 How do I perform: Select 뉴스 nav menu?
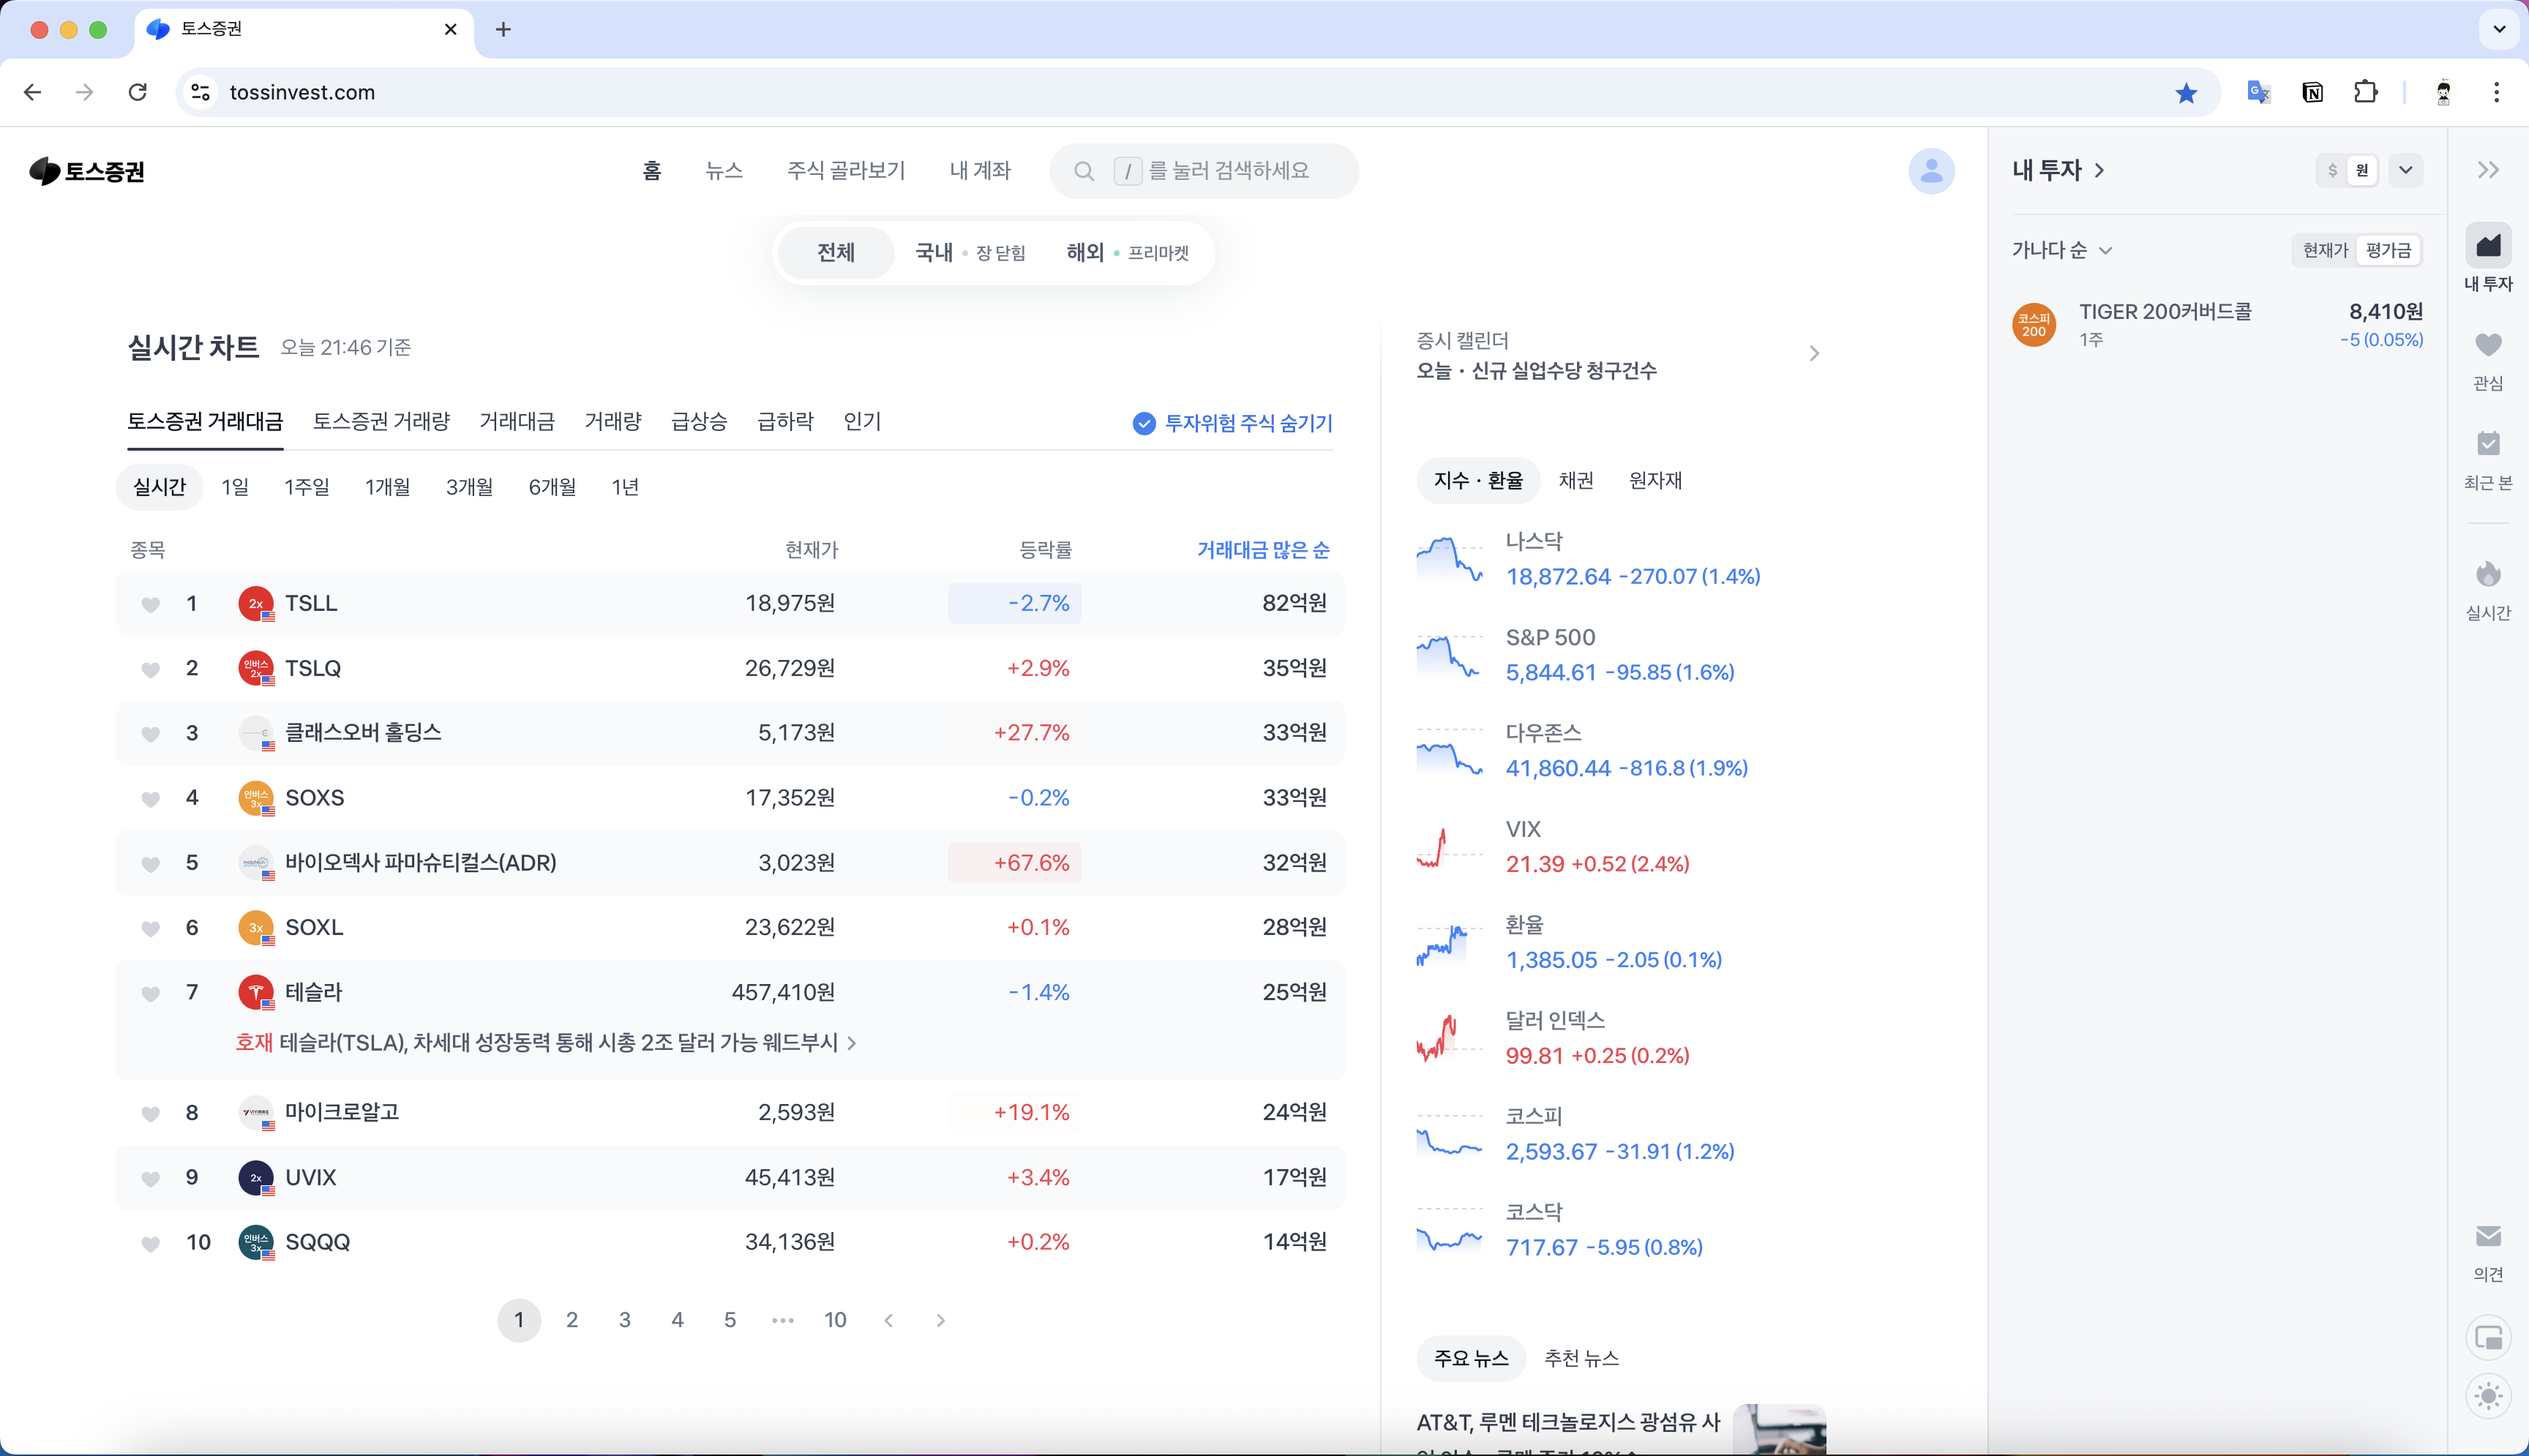[724, 171]
